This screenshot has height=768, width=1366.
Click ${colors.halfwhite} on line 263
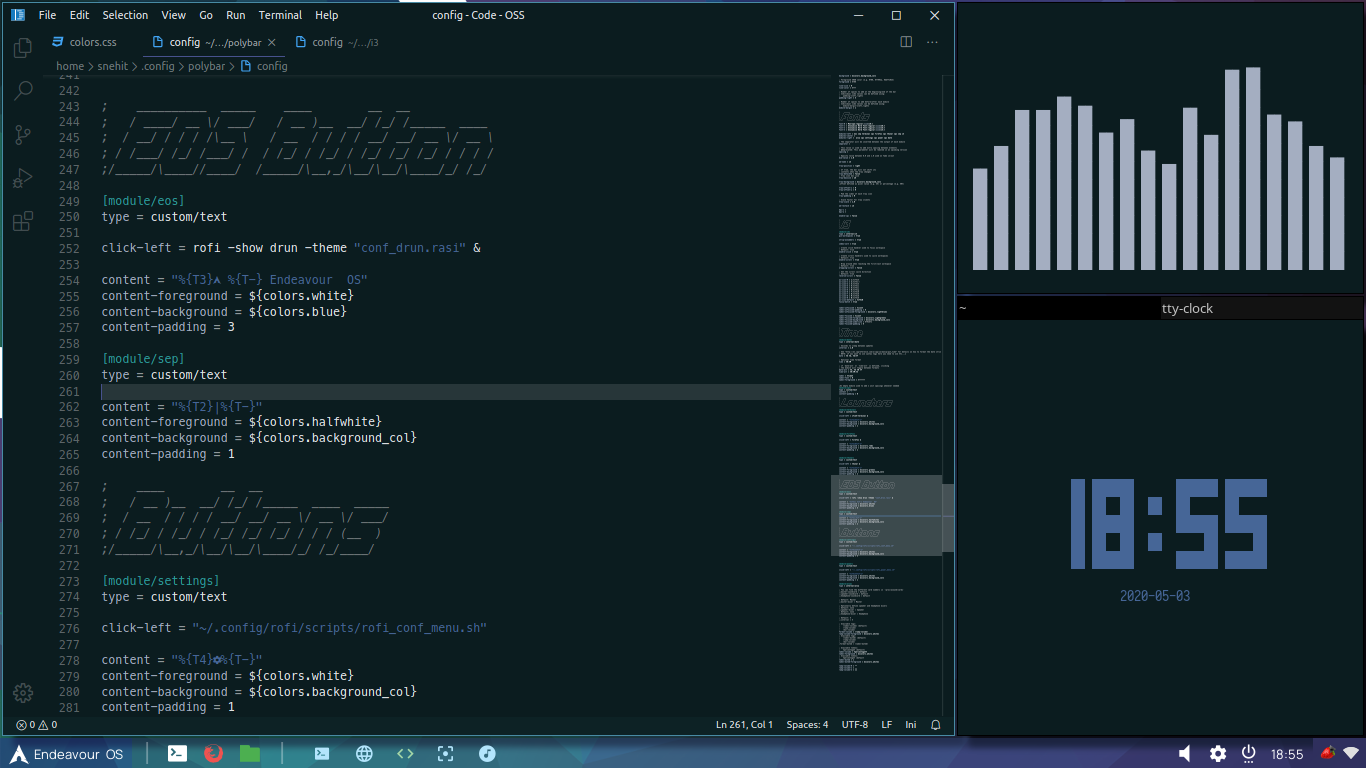[315, 422]
